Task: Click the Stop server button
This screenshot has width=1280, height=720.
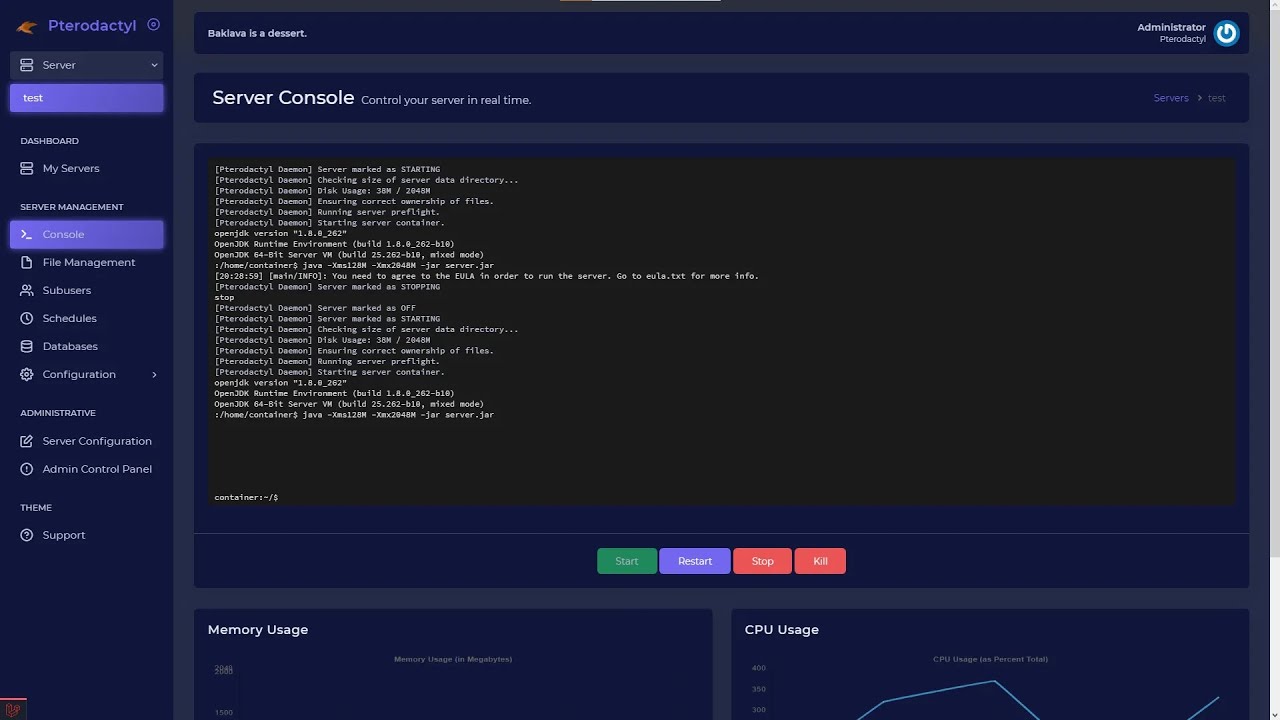Action: point(762,561)
